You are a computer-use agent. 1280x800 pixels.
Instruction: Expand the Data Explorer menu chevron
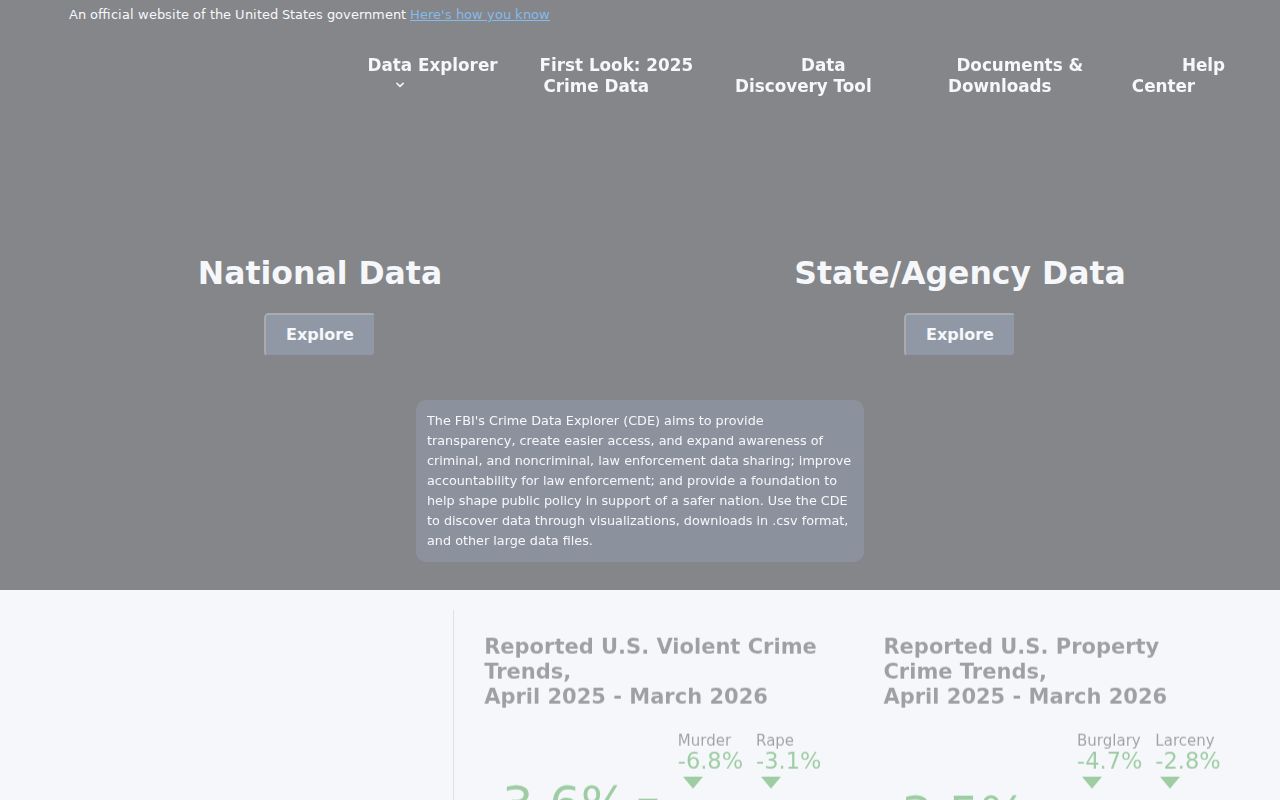(x=400, y=86)
